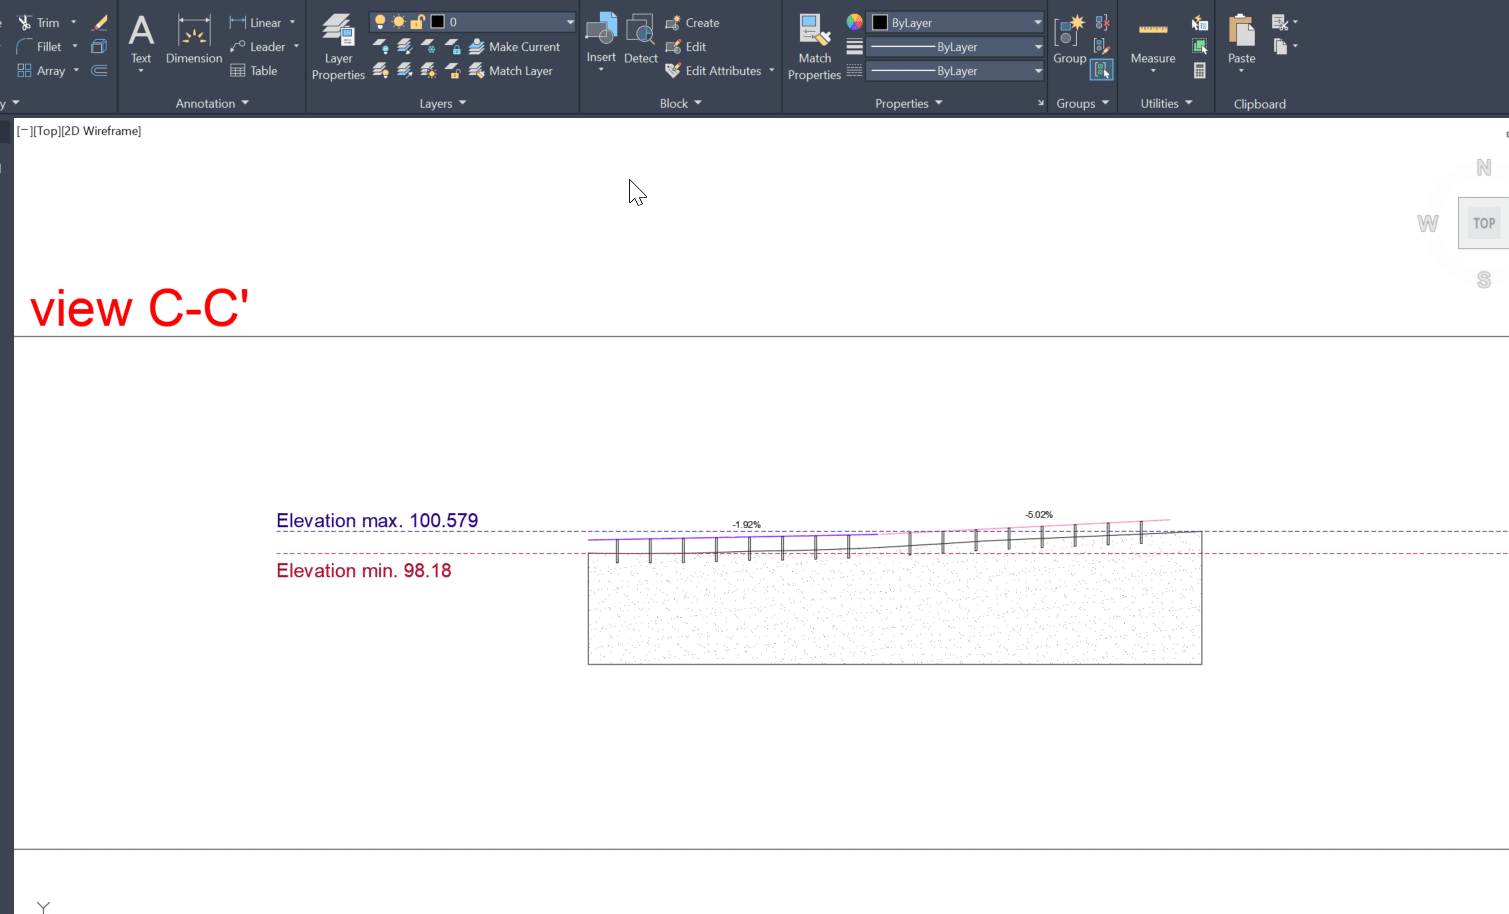Open Properties palette launcher arrow
The height and width of the screenshot is (914, 1509).
[x=1040, y=103]
